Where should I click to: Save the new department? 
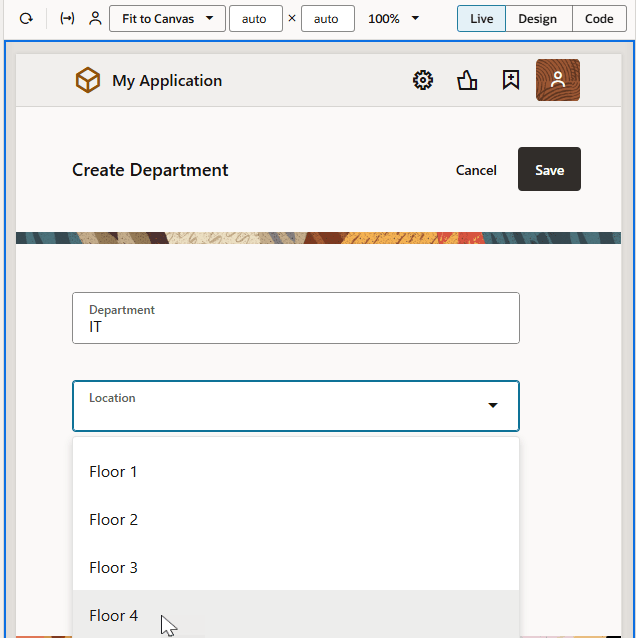pyautogui.click(x=549, y=169)
